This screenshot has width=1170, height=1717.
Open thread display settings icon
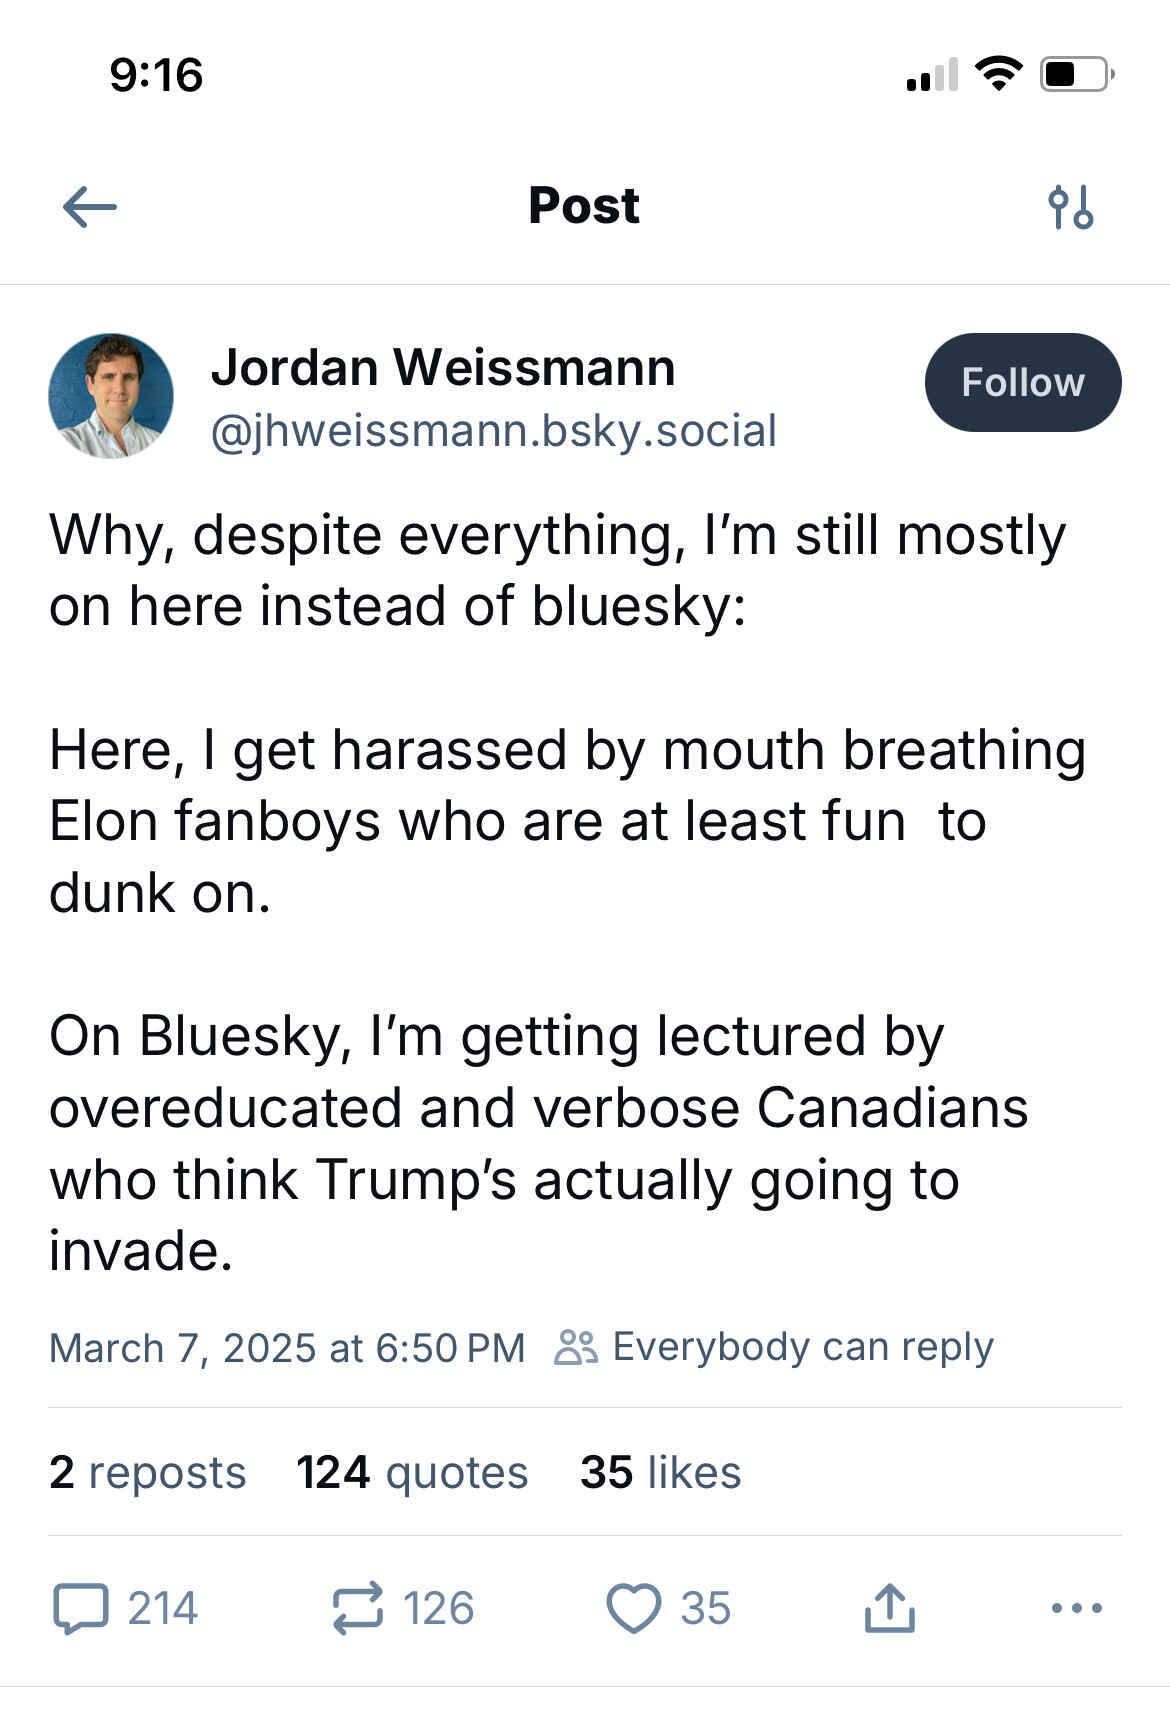(x=1070, y=208)
